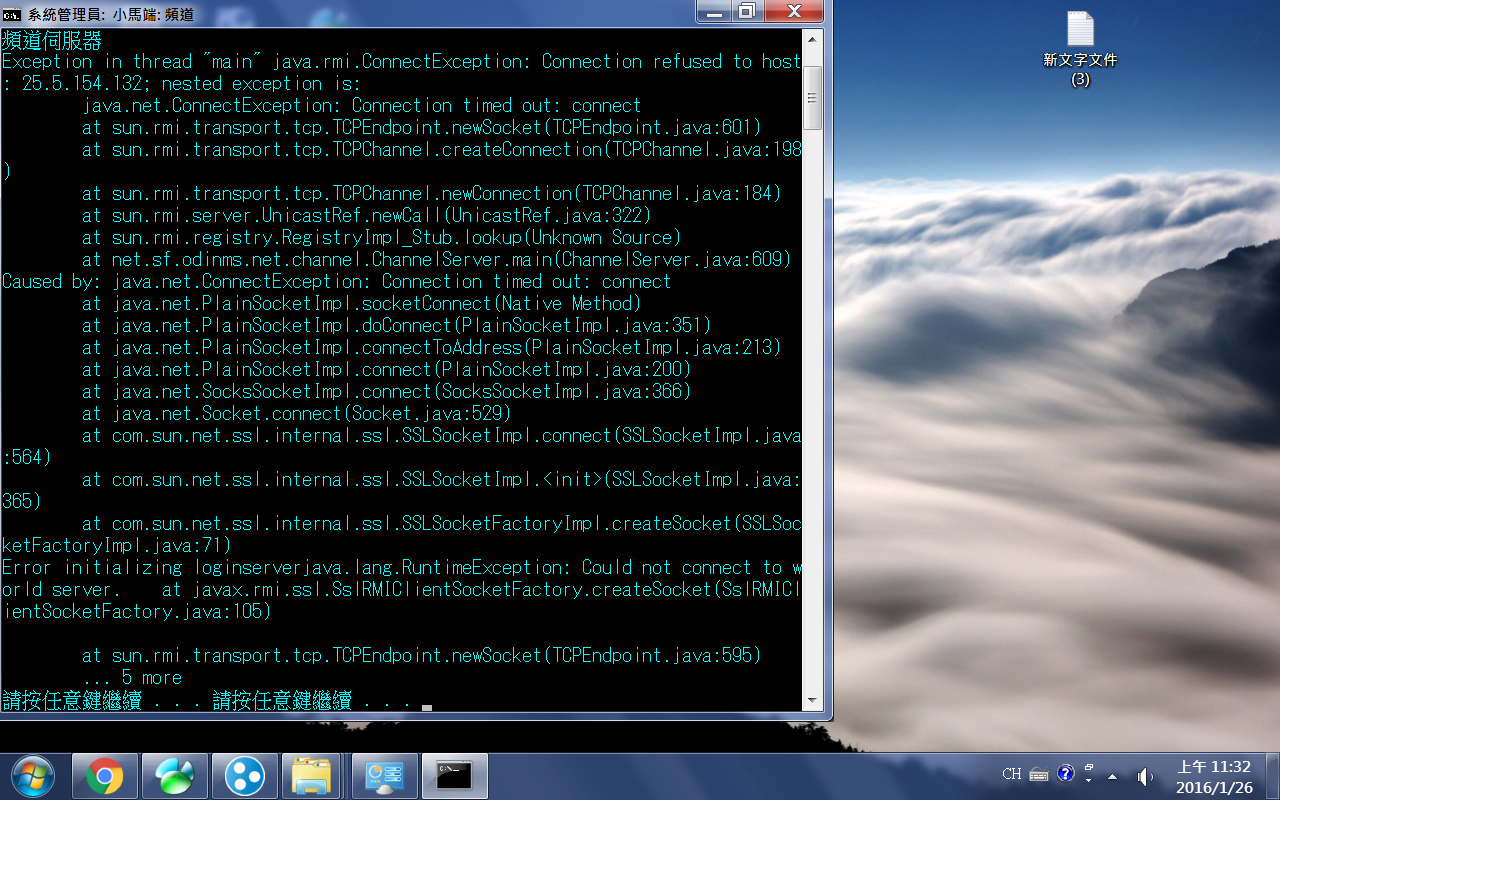Launch Google Chrome from the taskbar
This screenshot has height=894, width=1498.
tap(105, 776)
